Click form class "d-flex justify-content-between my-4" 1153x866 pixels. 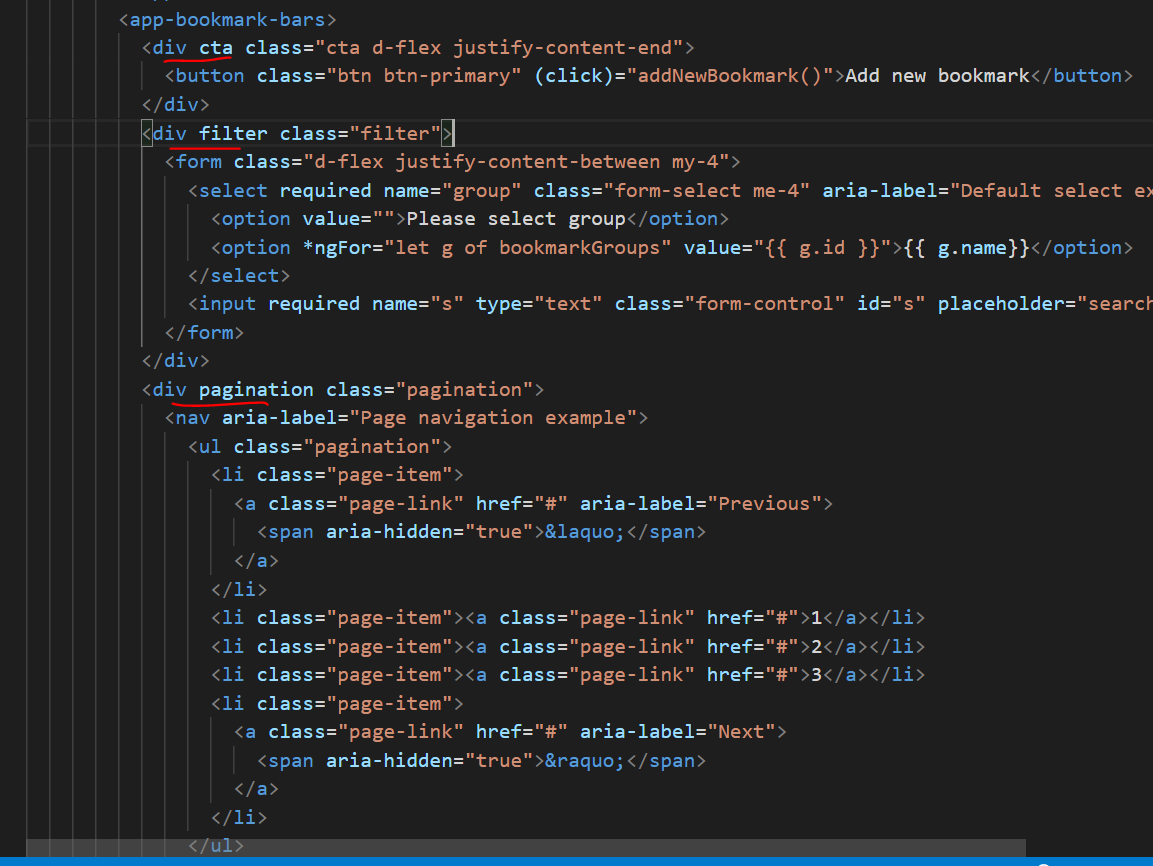pyautogui.click(x=515, y=162)
